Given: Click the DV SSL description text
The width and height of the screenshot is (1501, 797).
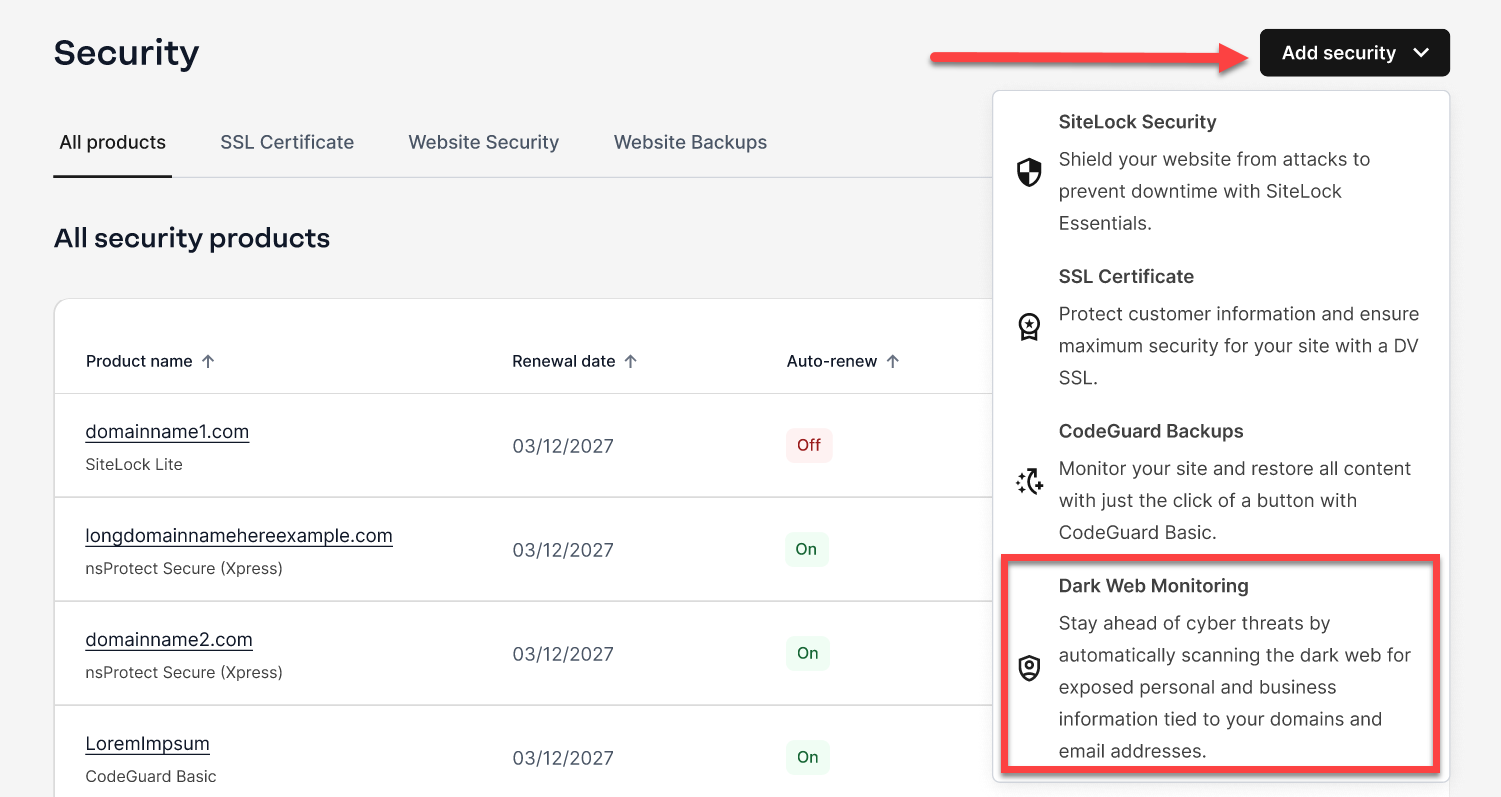Looking at the screenshot, I should [1239, 346].
